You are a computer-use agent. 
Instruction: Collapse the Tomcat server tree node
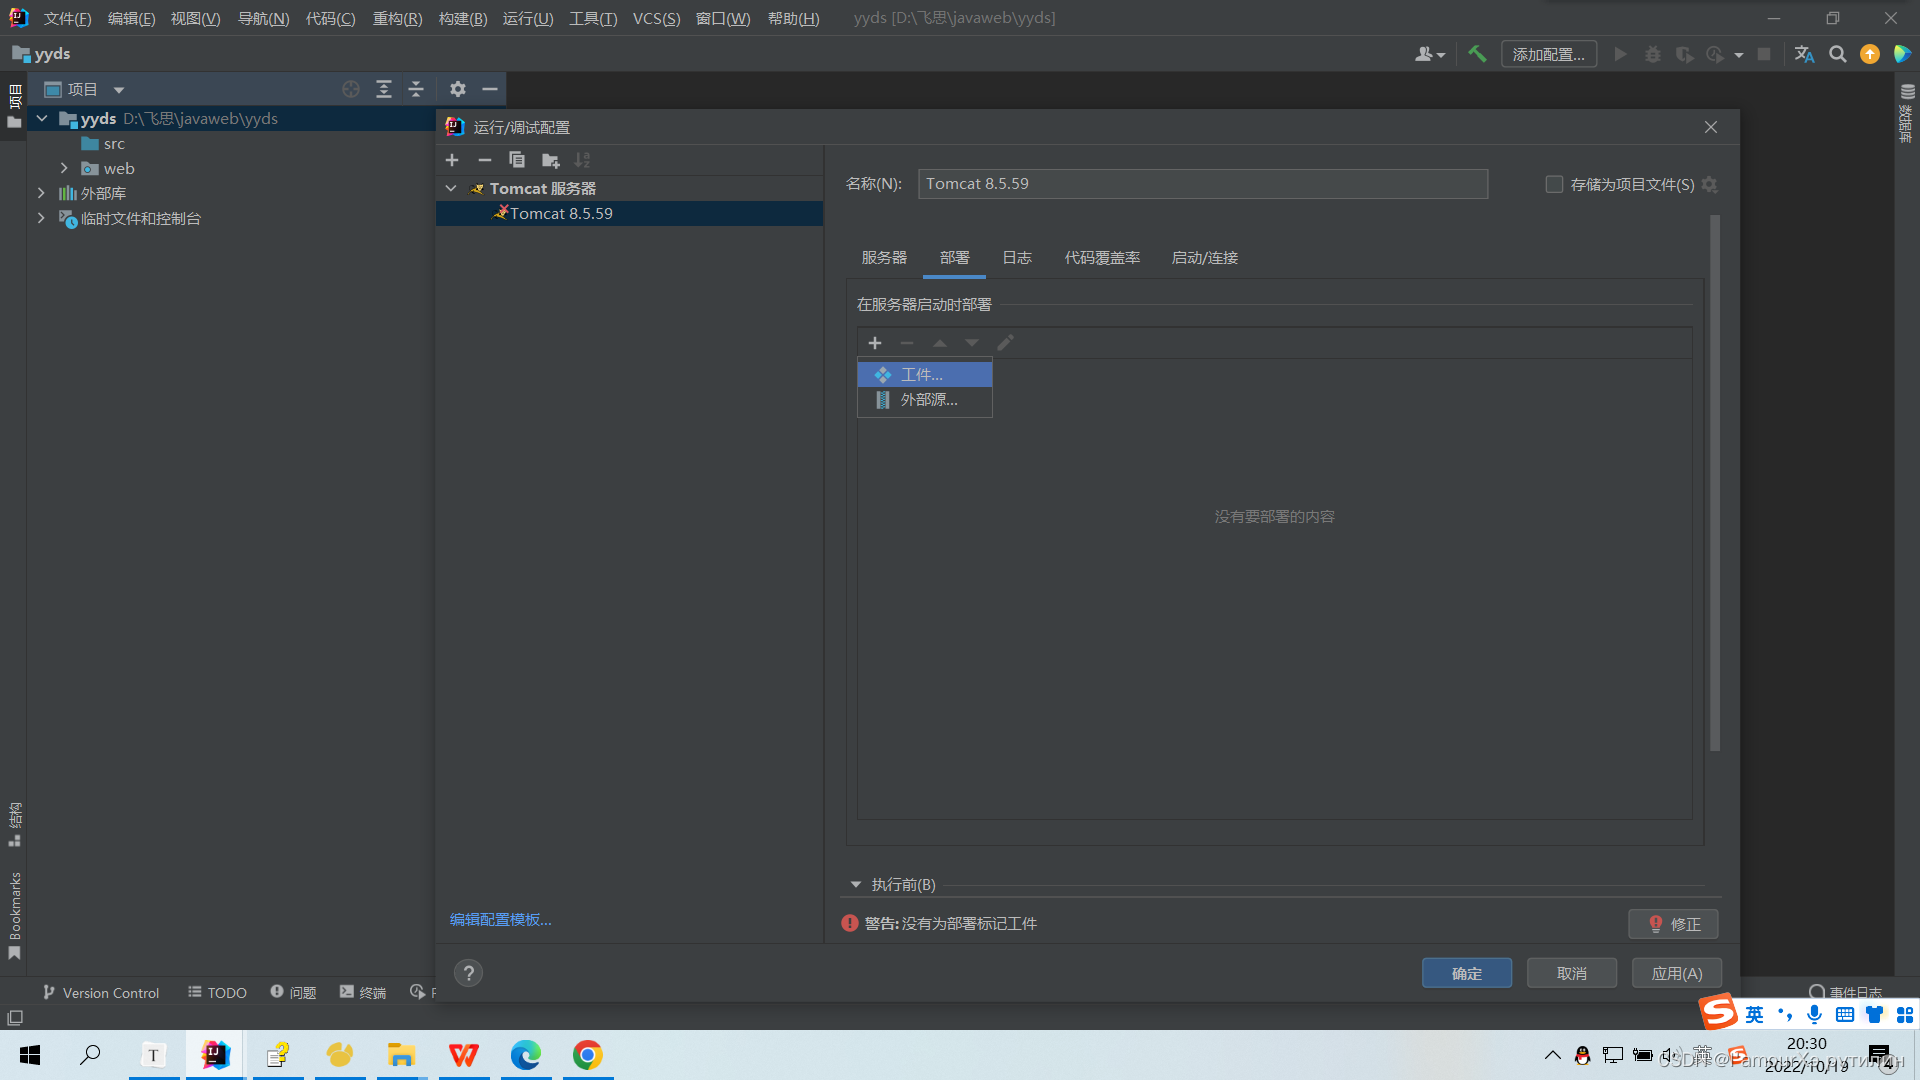pyautogui.click(x=451, y=188)
